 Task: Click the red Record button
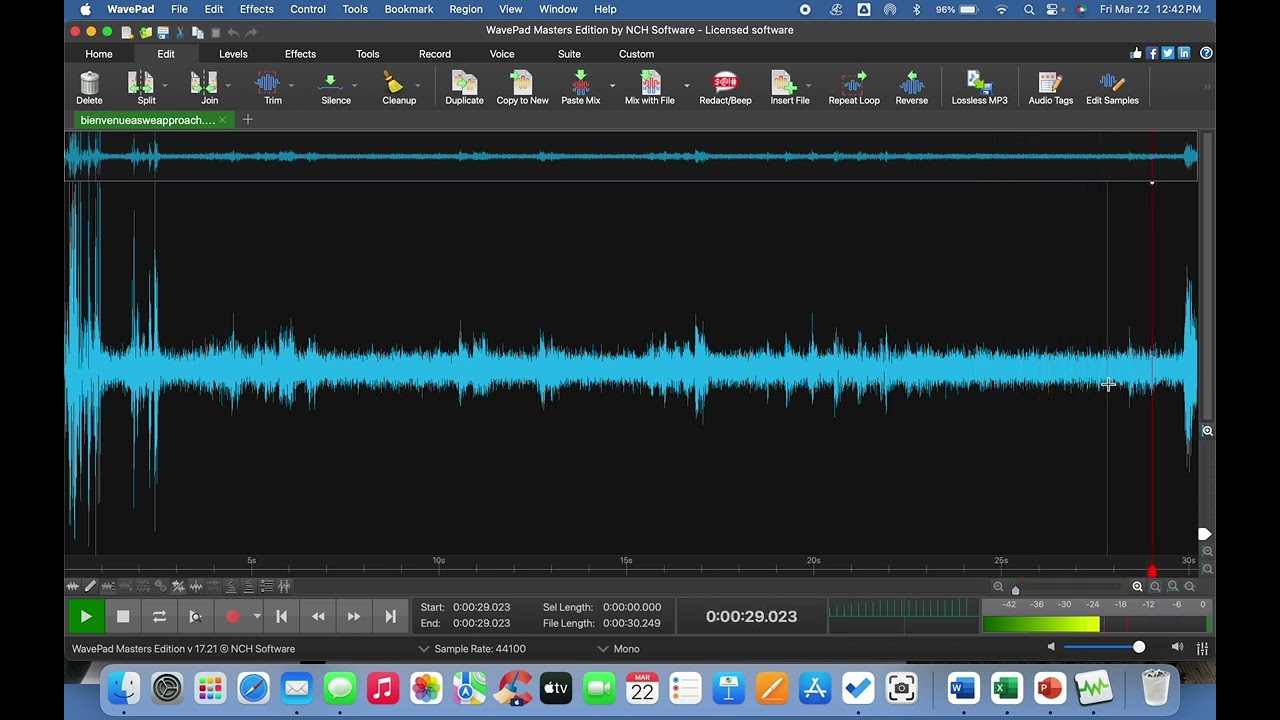point(232,617)
